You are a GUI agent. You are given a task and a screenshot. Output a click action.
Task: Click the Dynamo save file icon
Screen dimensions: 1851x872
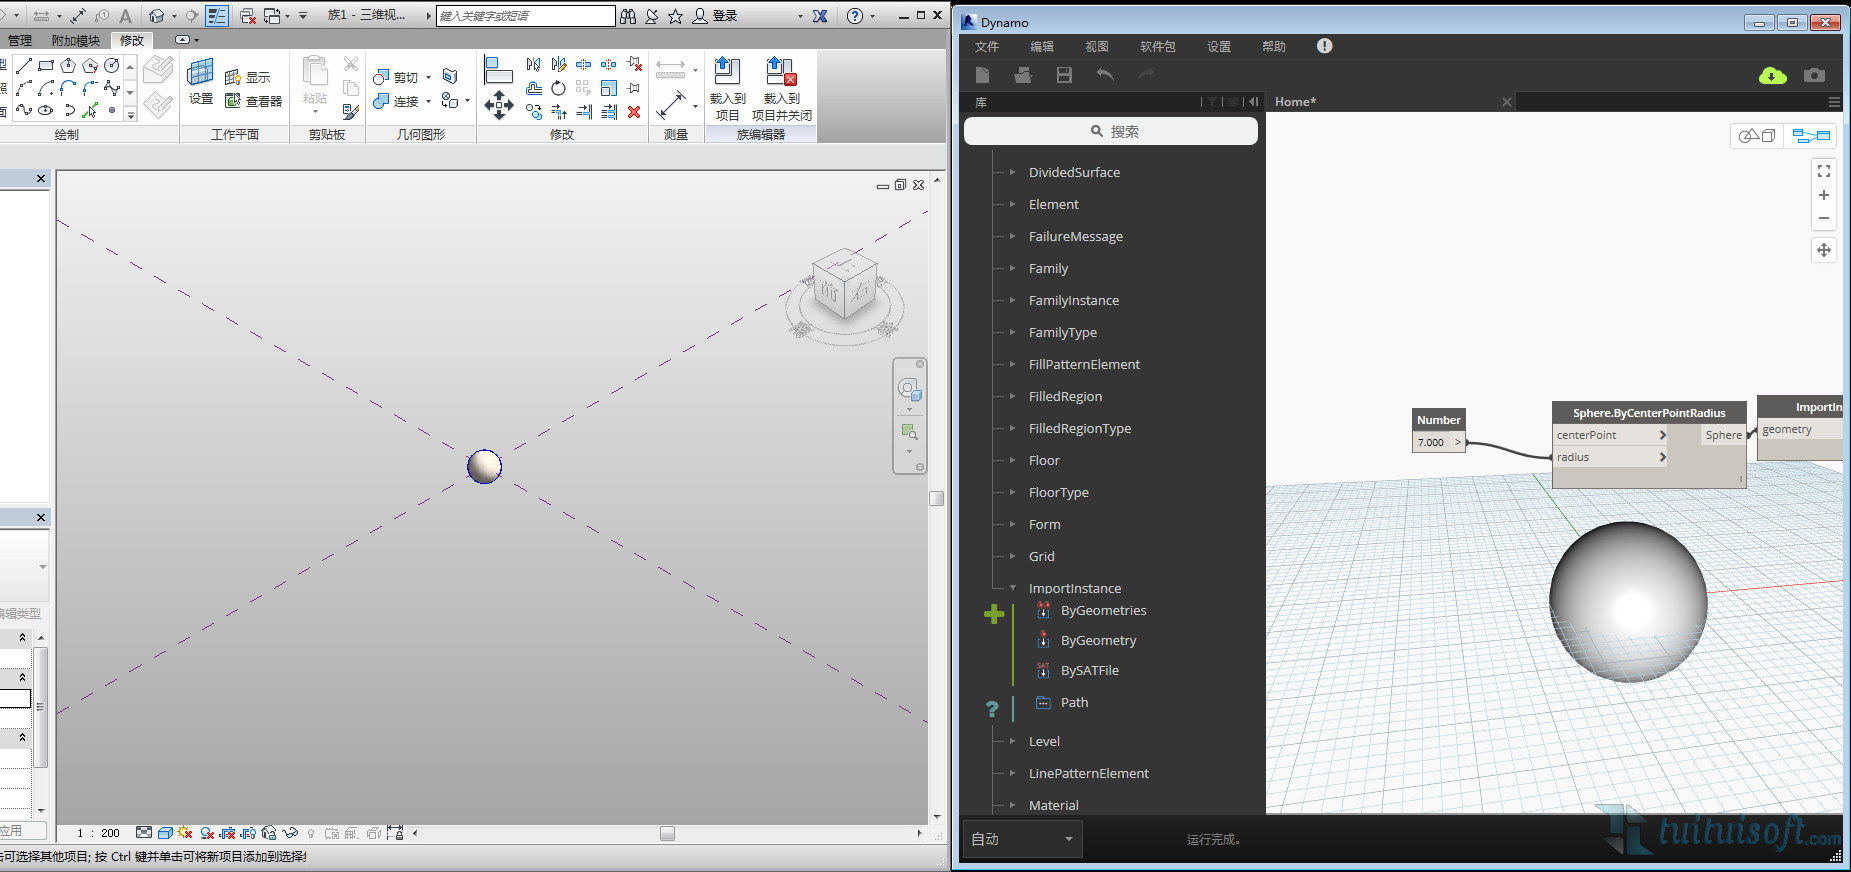(x=1064, y=75)
